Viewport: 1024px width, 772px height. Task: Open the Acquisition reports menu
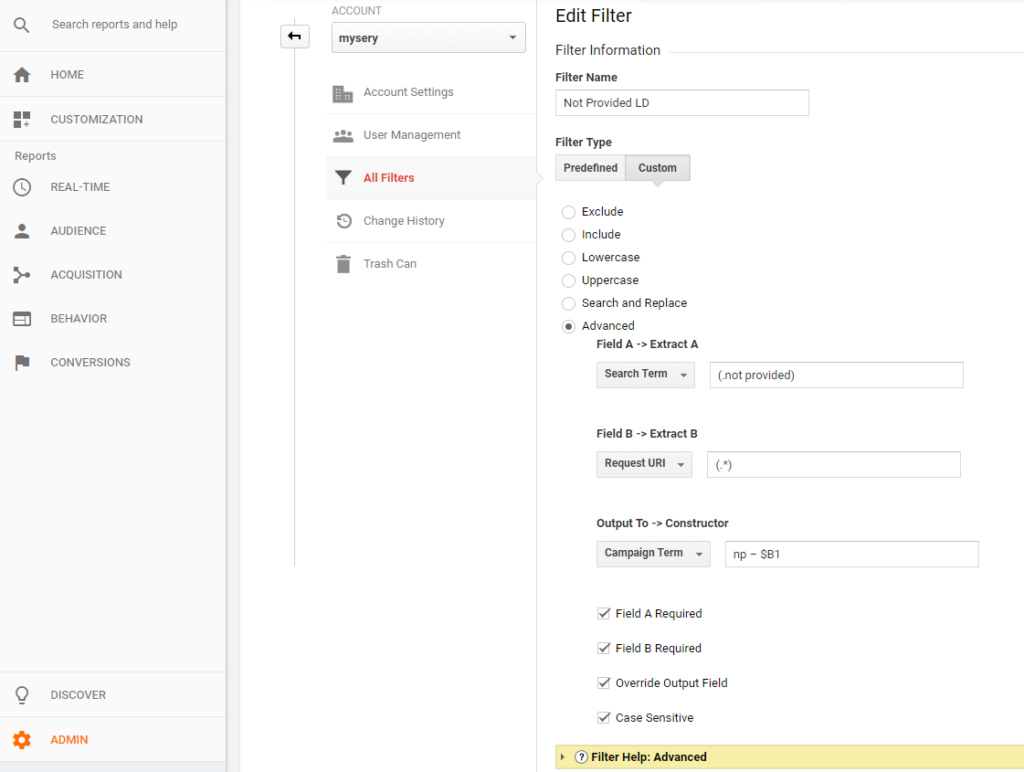(x=86, y=275)
